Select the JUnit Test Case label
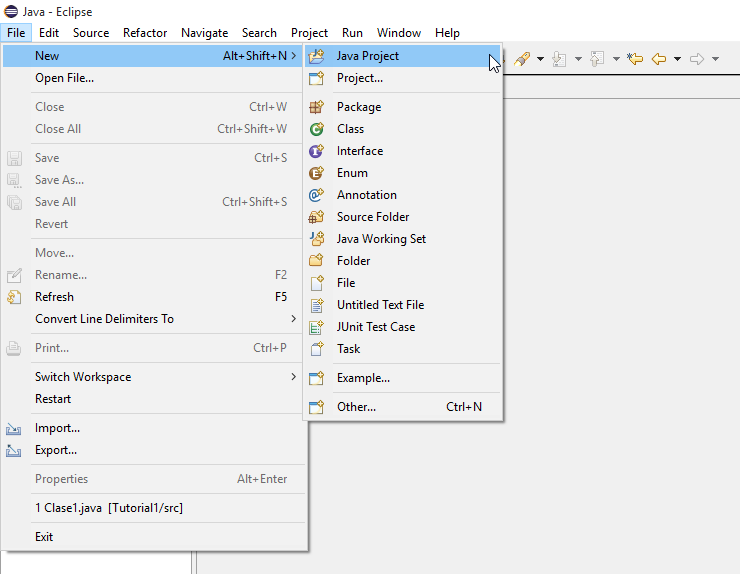The width and height of the screenshot is (740, 574). click(x=376, y=327)
